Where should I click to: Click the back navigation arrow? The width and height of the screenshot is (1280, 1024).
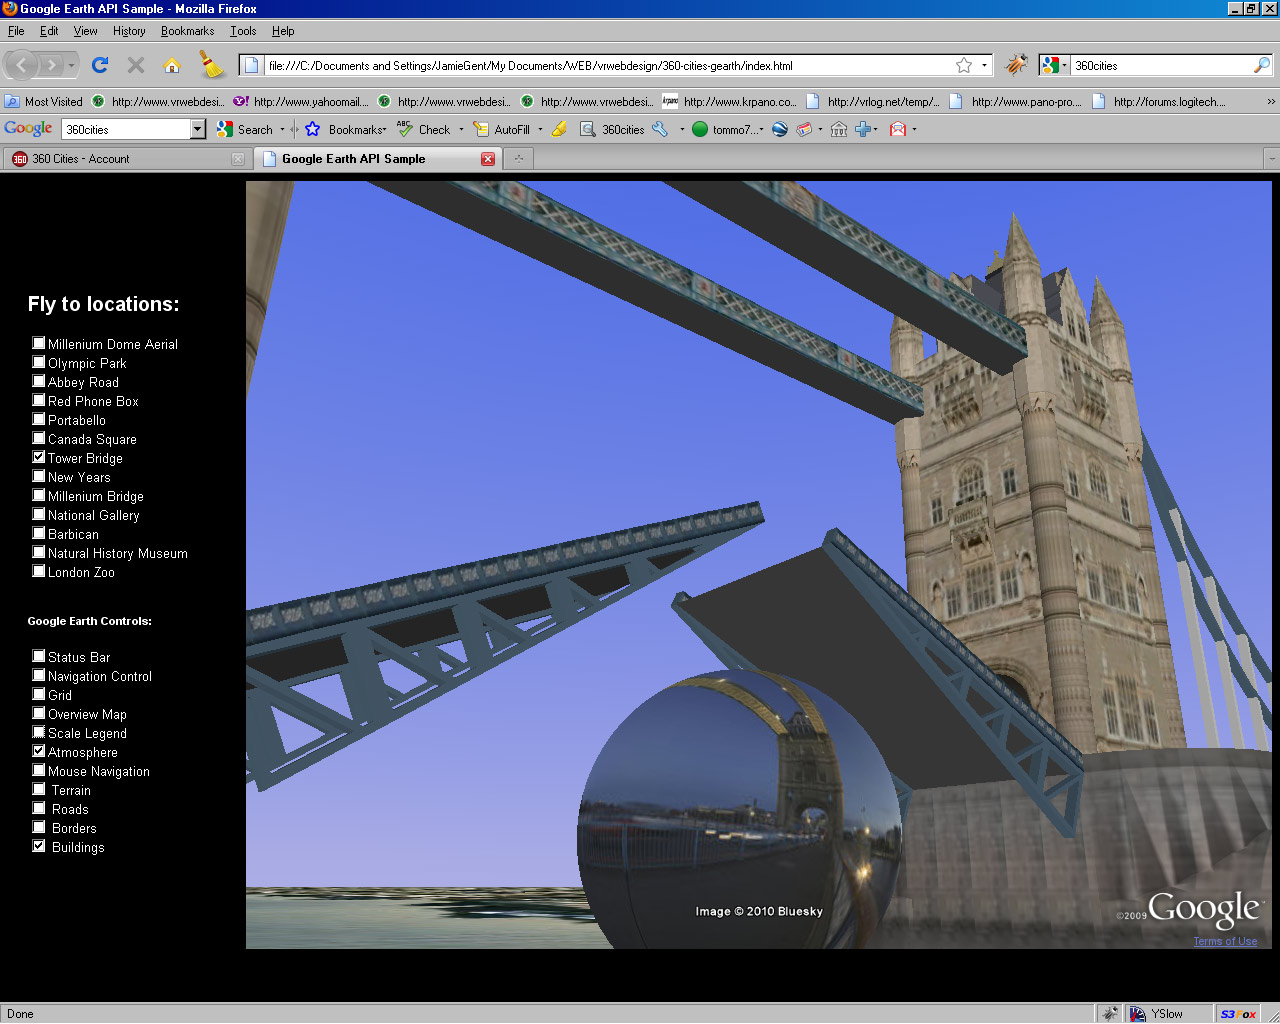tap(22, 65)
